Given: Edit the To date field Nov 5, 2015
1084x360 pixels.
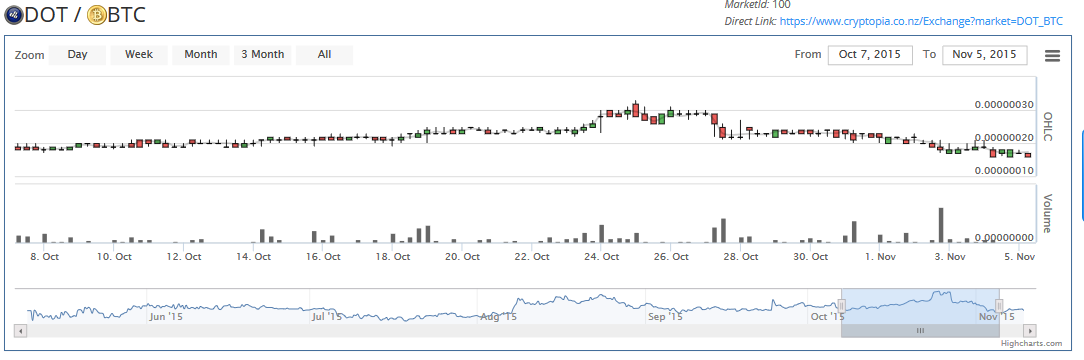Looking at the screenshot, I should click(984, 55).
